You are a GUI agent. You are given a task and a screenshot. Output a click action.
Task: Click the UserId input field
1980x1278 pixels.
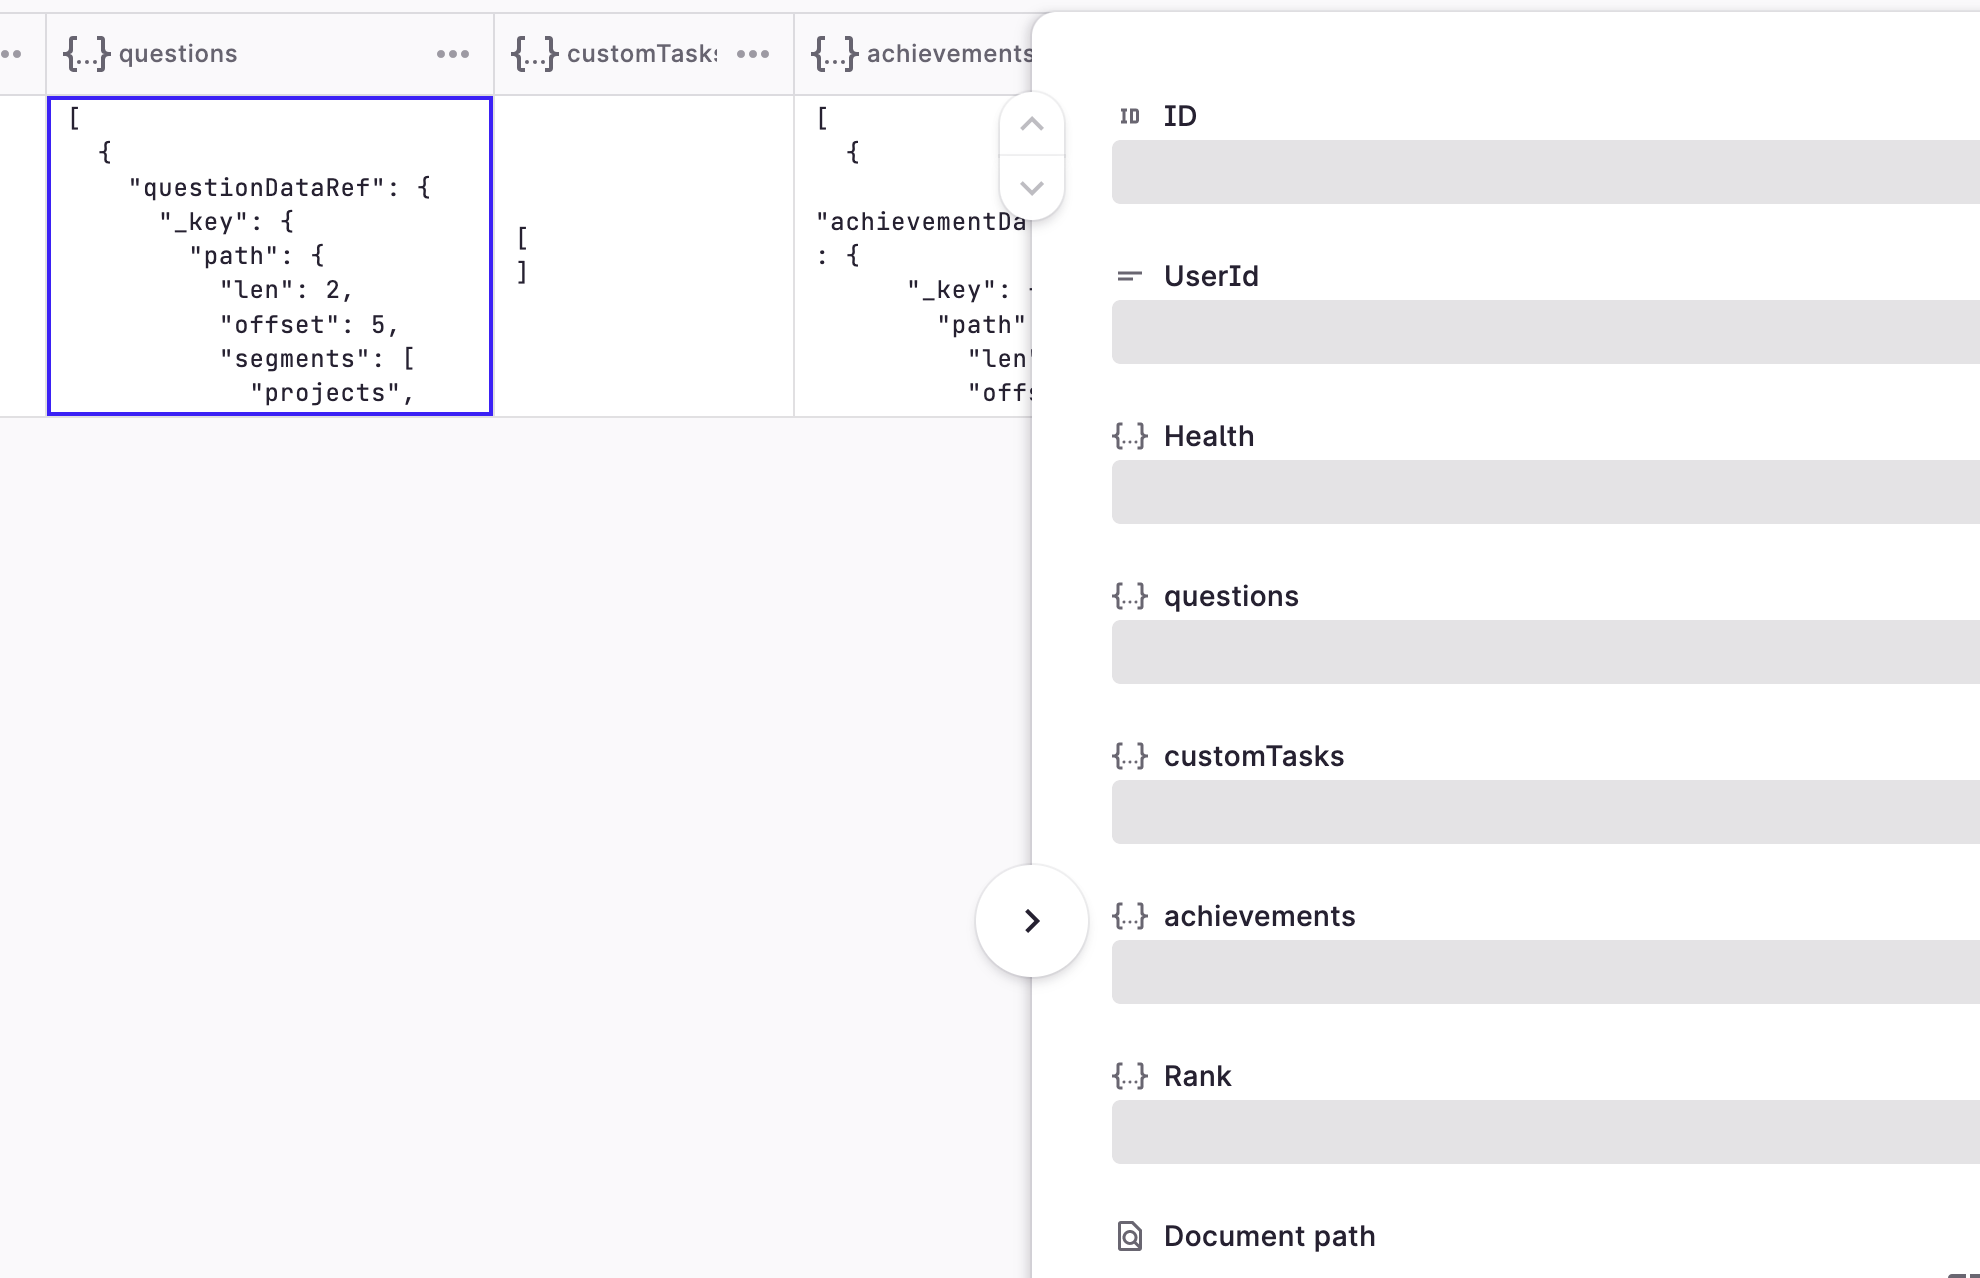tap(1544, 332)
